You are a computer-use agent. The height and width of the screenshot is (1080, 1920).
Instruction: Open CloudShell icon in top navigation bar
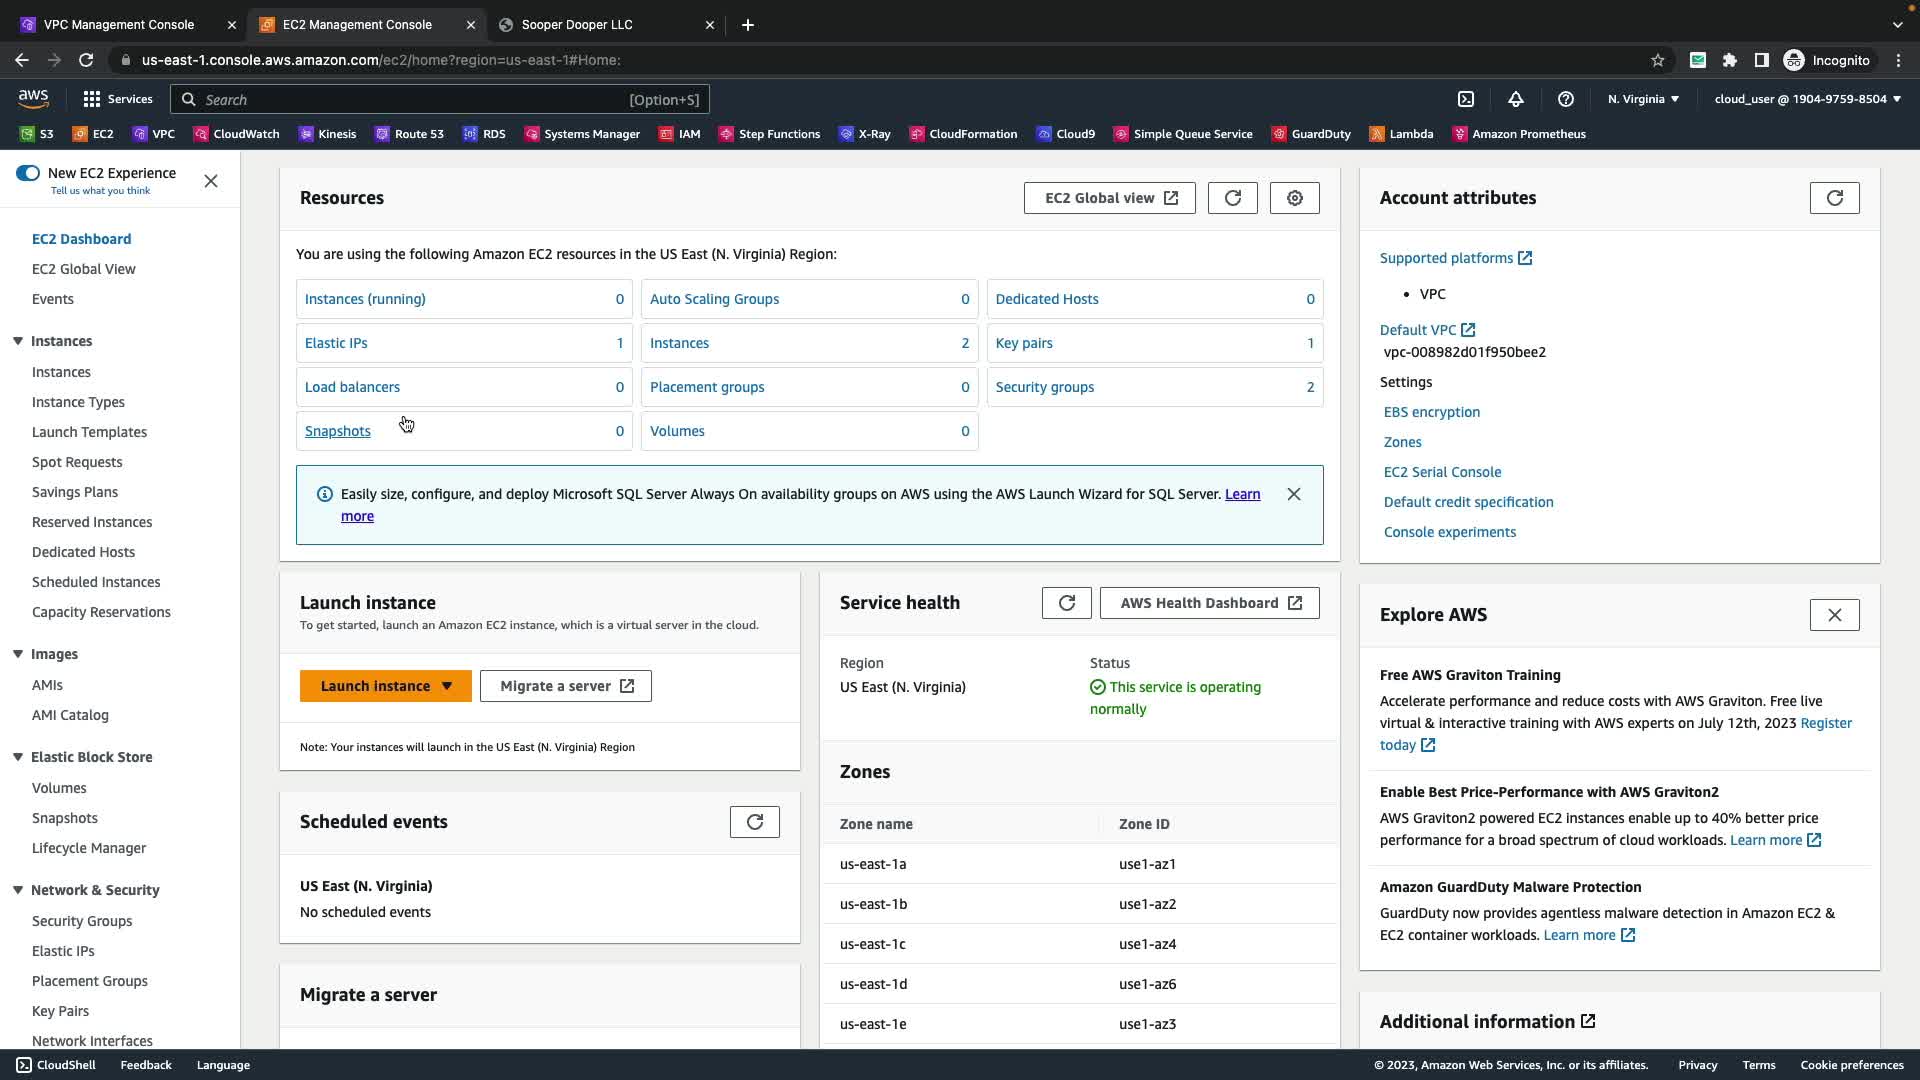(1466, 99)
